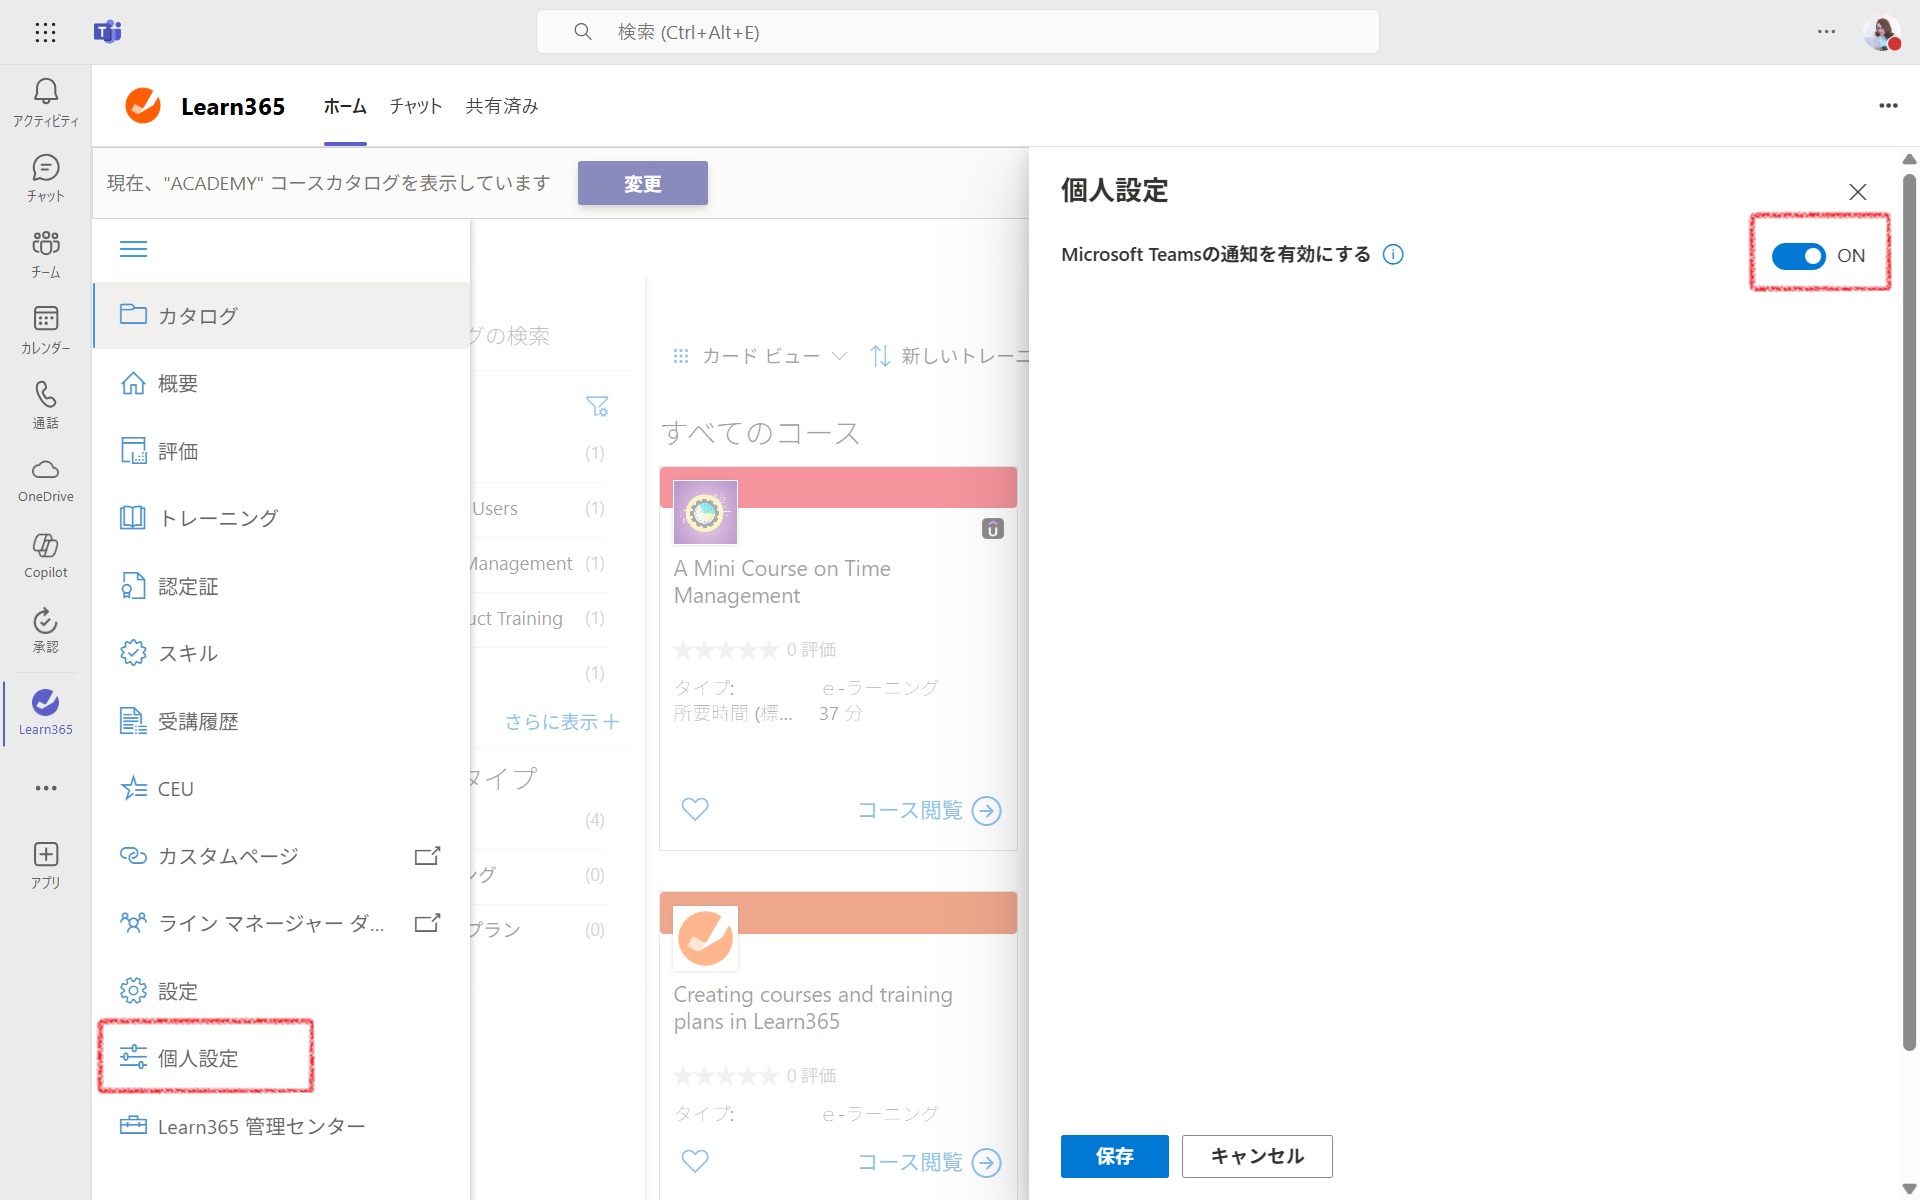Click the 変更 catalog button
This screenshot has height=1200, width=1920.
(642, 183)
